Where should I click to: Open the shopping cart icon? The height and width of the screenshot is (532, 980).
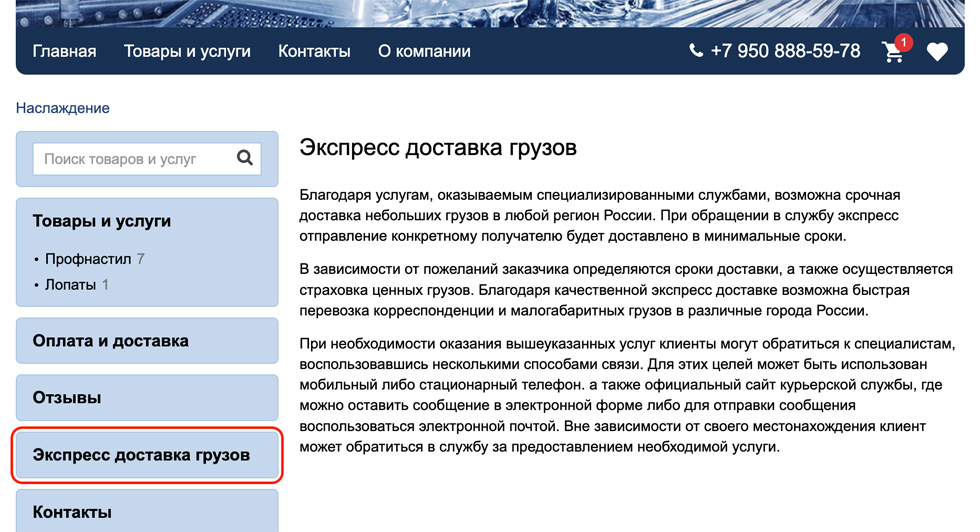click(893, 53)
